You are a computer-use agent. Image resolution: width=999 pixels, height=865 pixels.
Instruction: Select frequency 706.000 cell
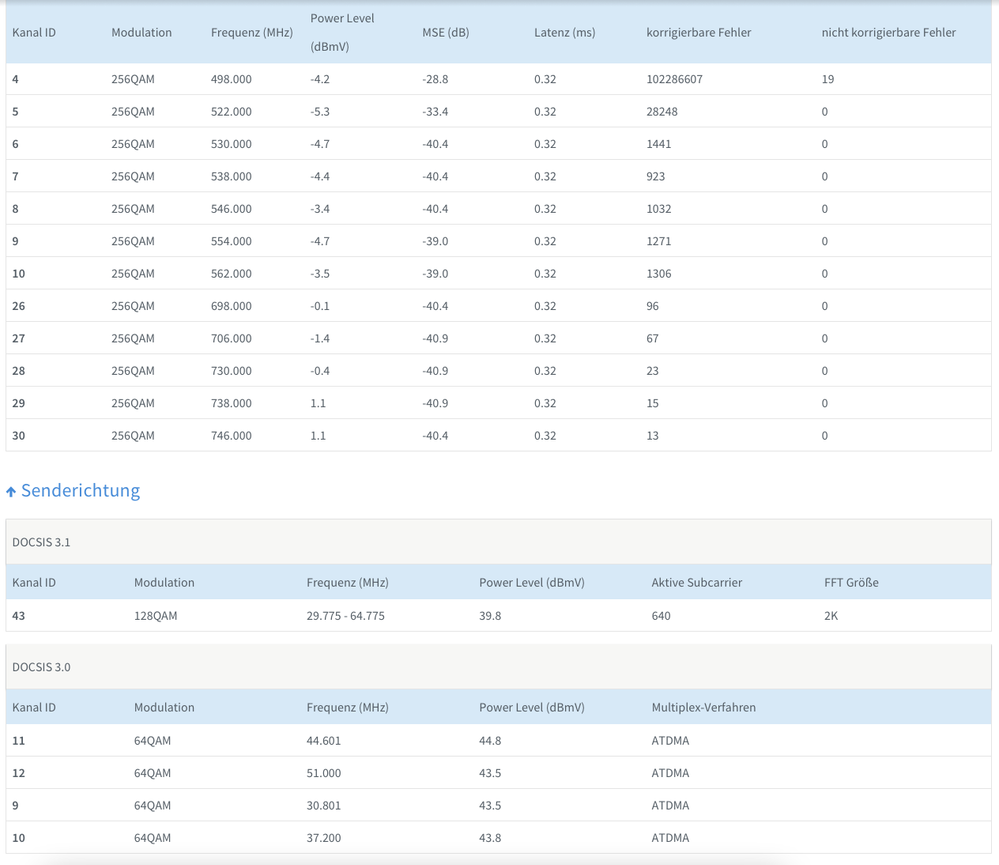(231, 338)
